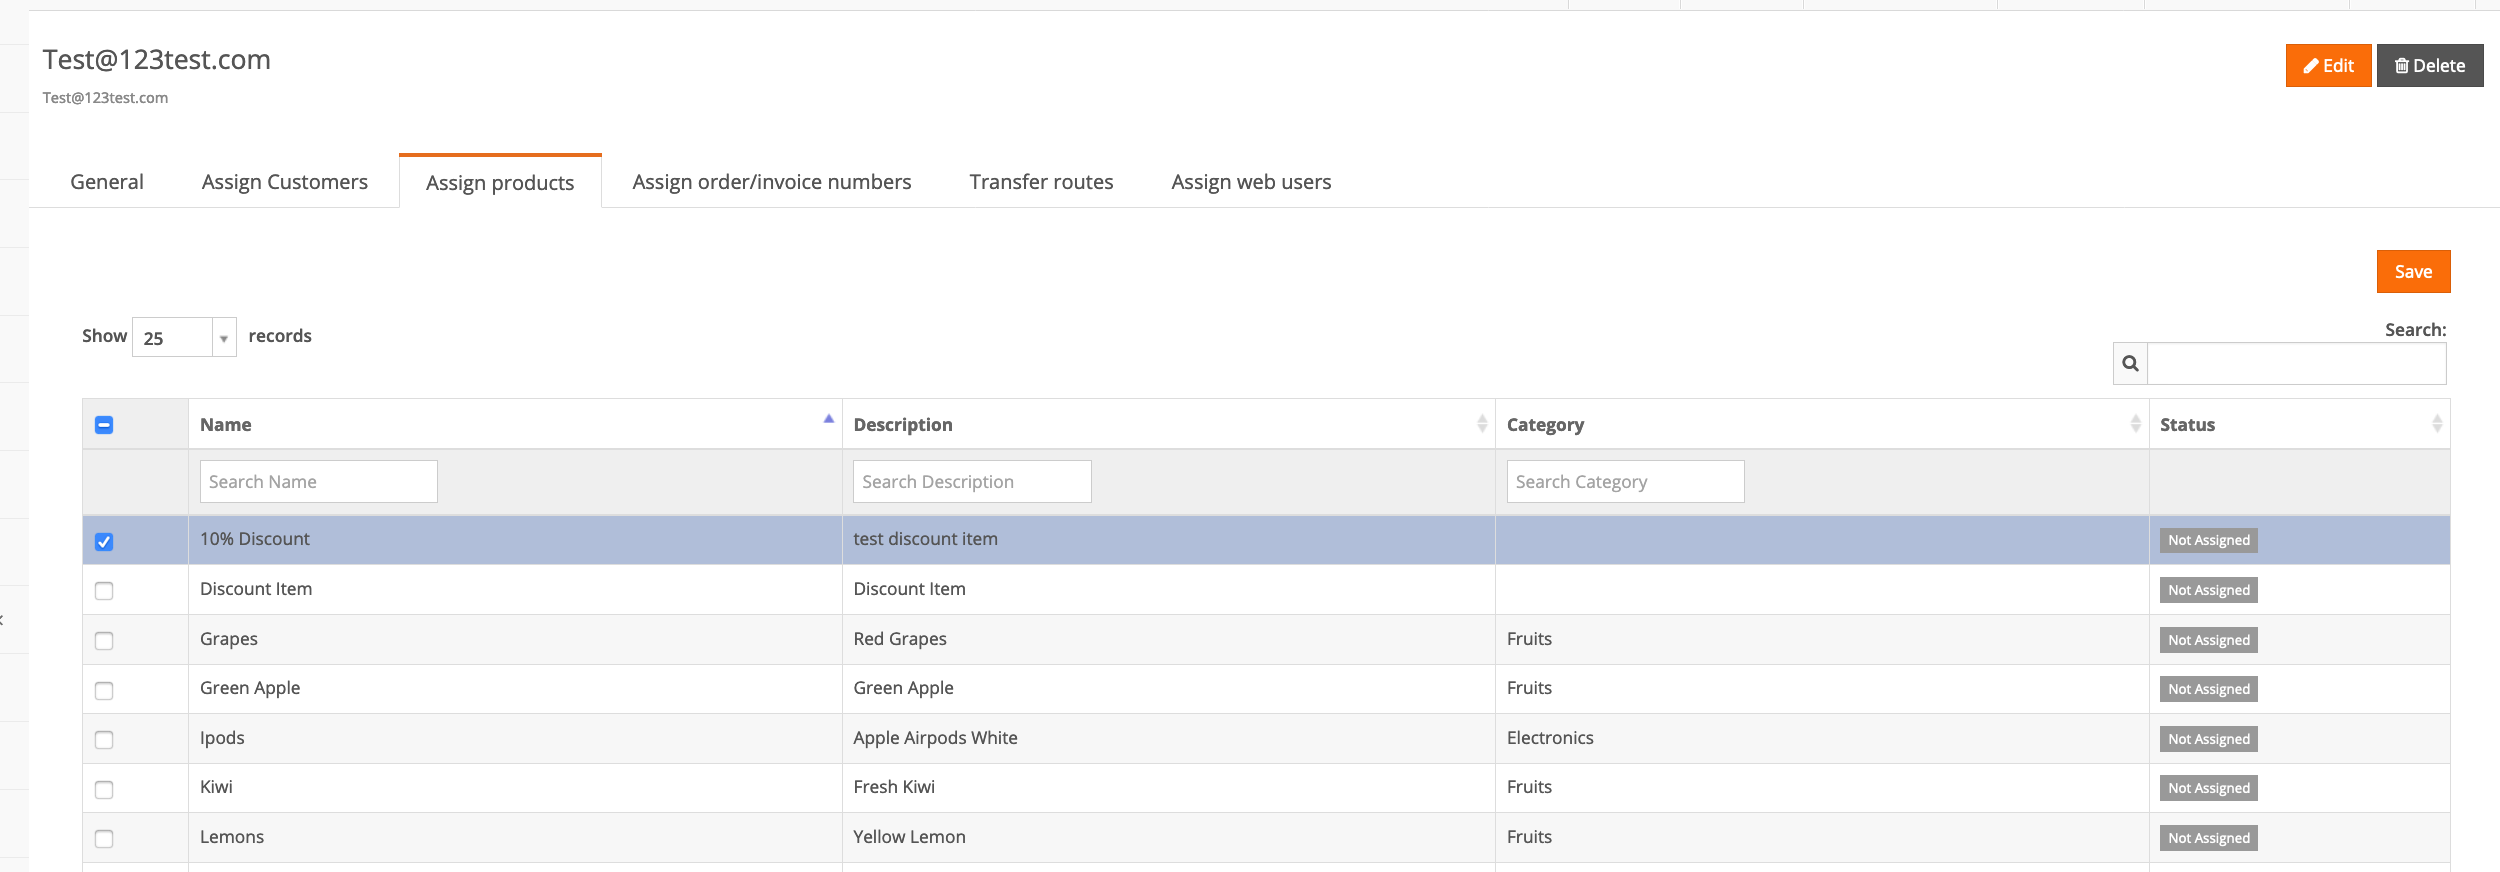The image size is (2500, 872).
Task: Sort by Description column arrows
Action: (x=1481, y=424)
